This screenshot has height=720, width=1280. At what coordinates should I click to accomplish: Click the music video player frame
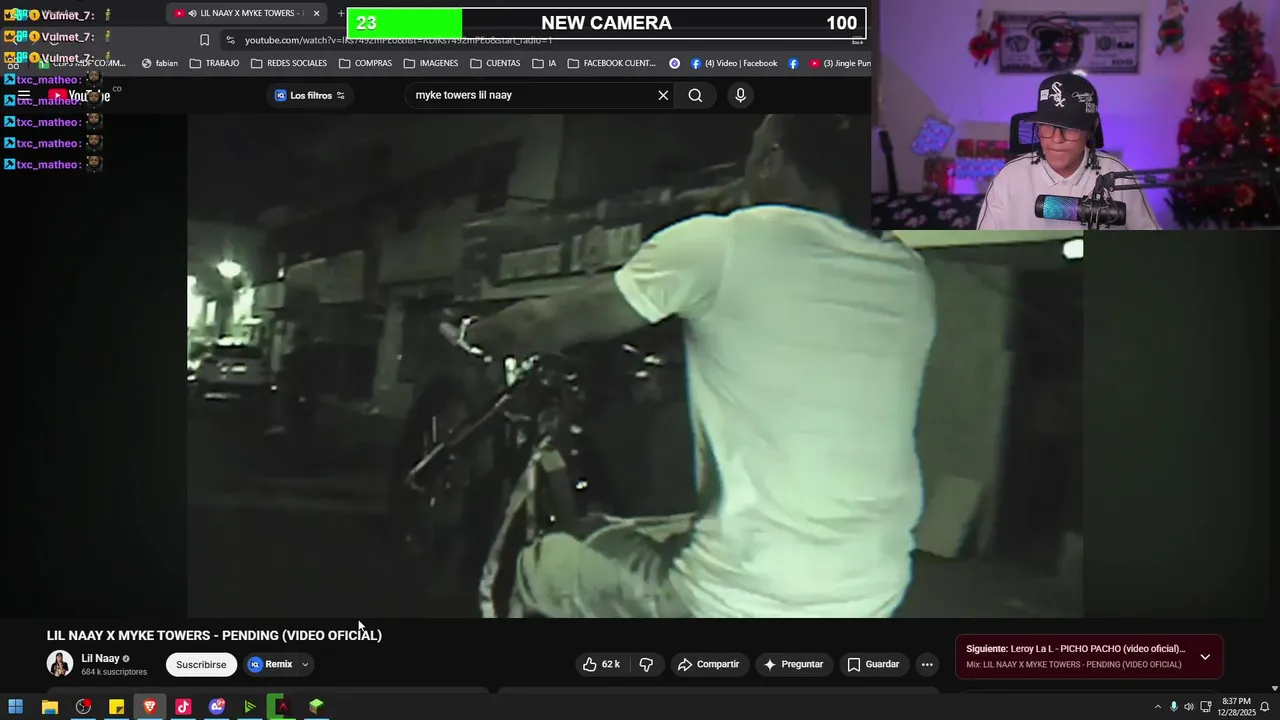[635, 366]
